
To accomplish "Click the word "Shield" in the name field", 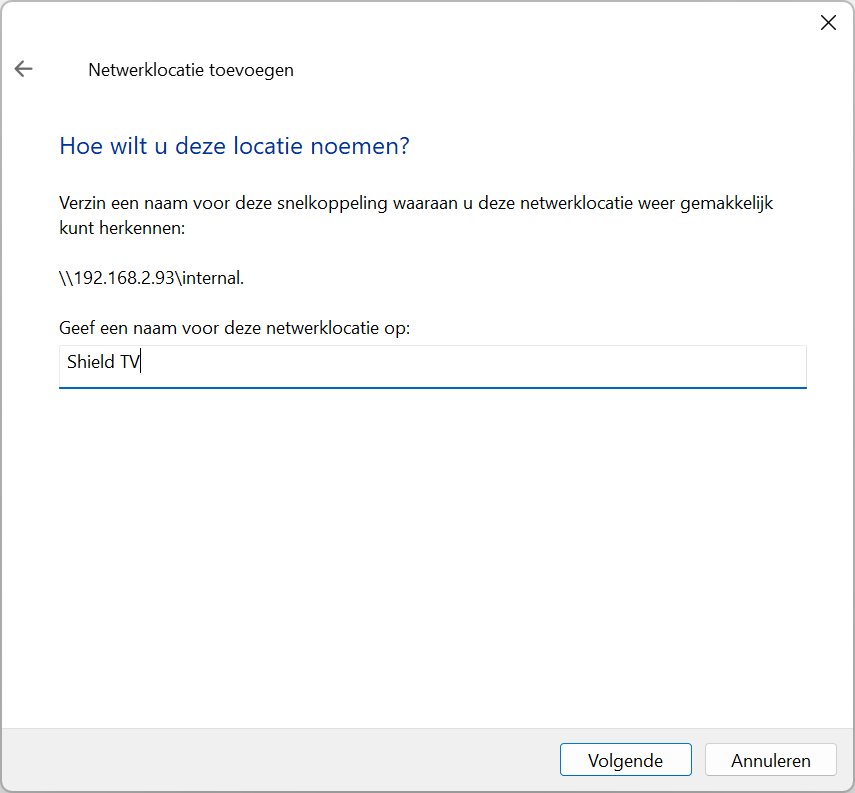I will coord(90,363).
